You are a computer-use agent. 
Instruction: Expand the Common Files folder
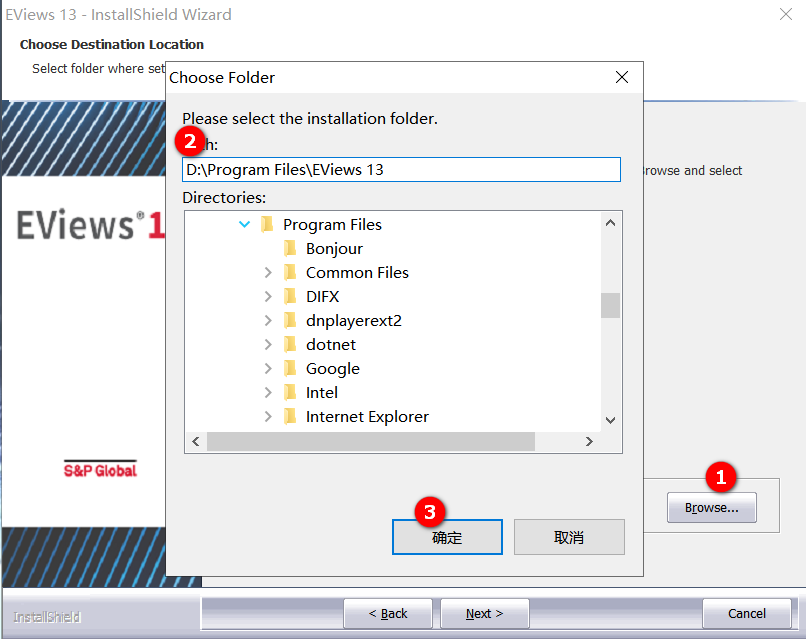point(268,272)
